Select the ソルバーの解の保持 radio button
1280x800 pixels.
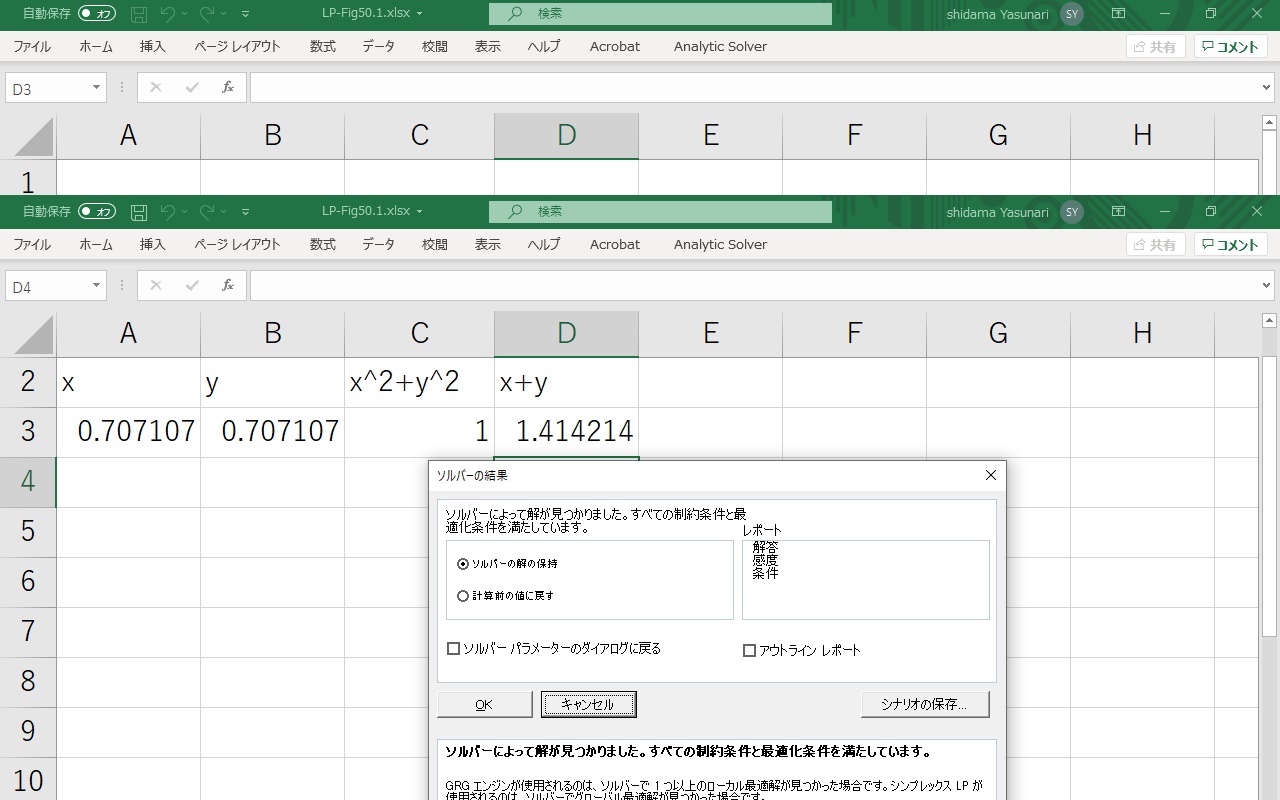[x=463, y=564]
